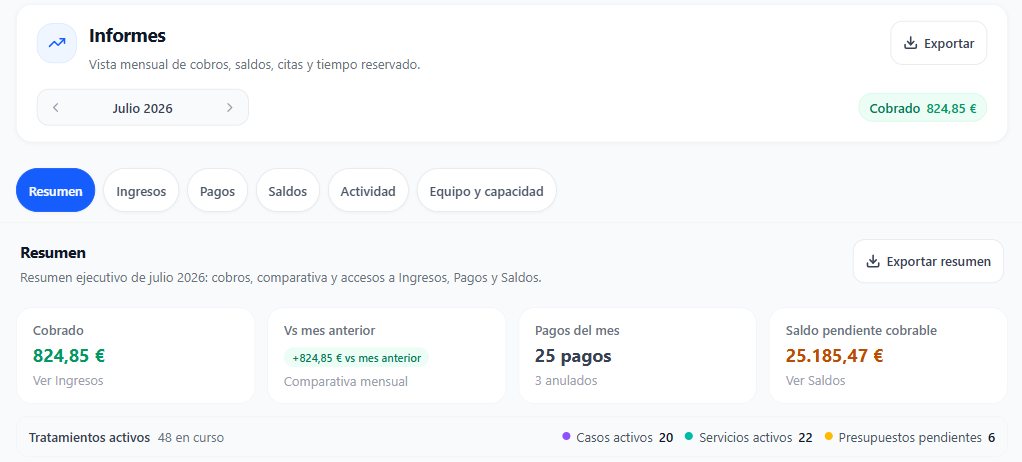Image resolution: width=1022 pixels, height=462 pixels.
Task: Click the yellow Presupuestos pendientes dot
Action: 828,437
